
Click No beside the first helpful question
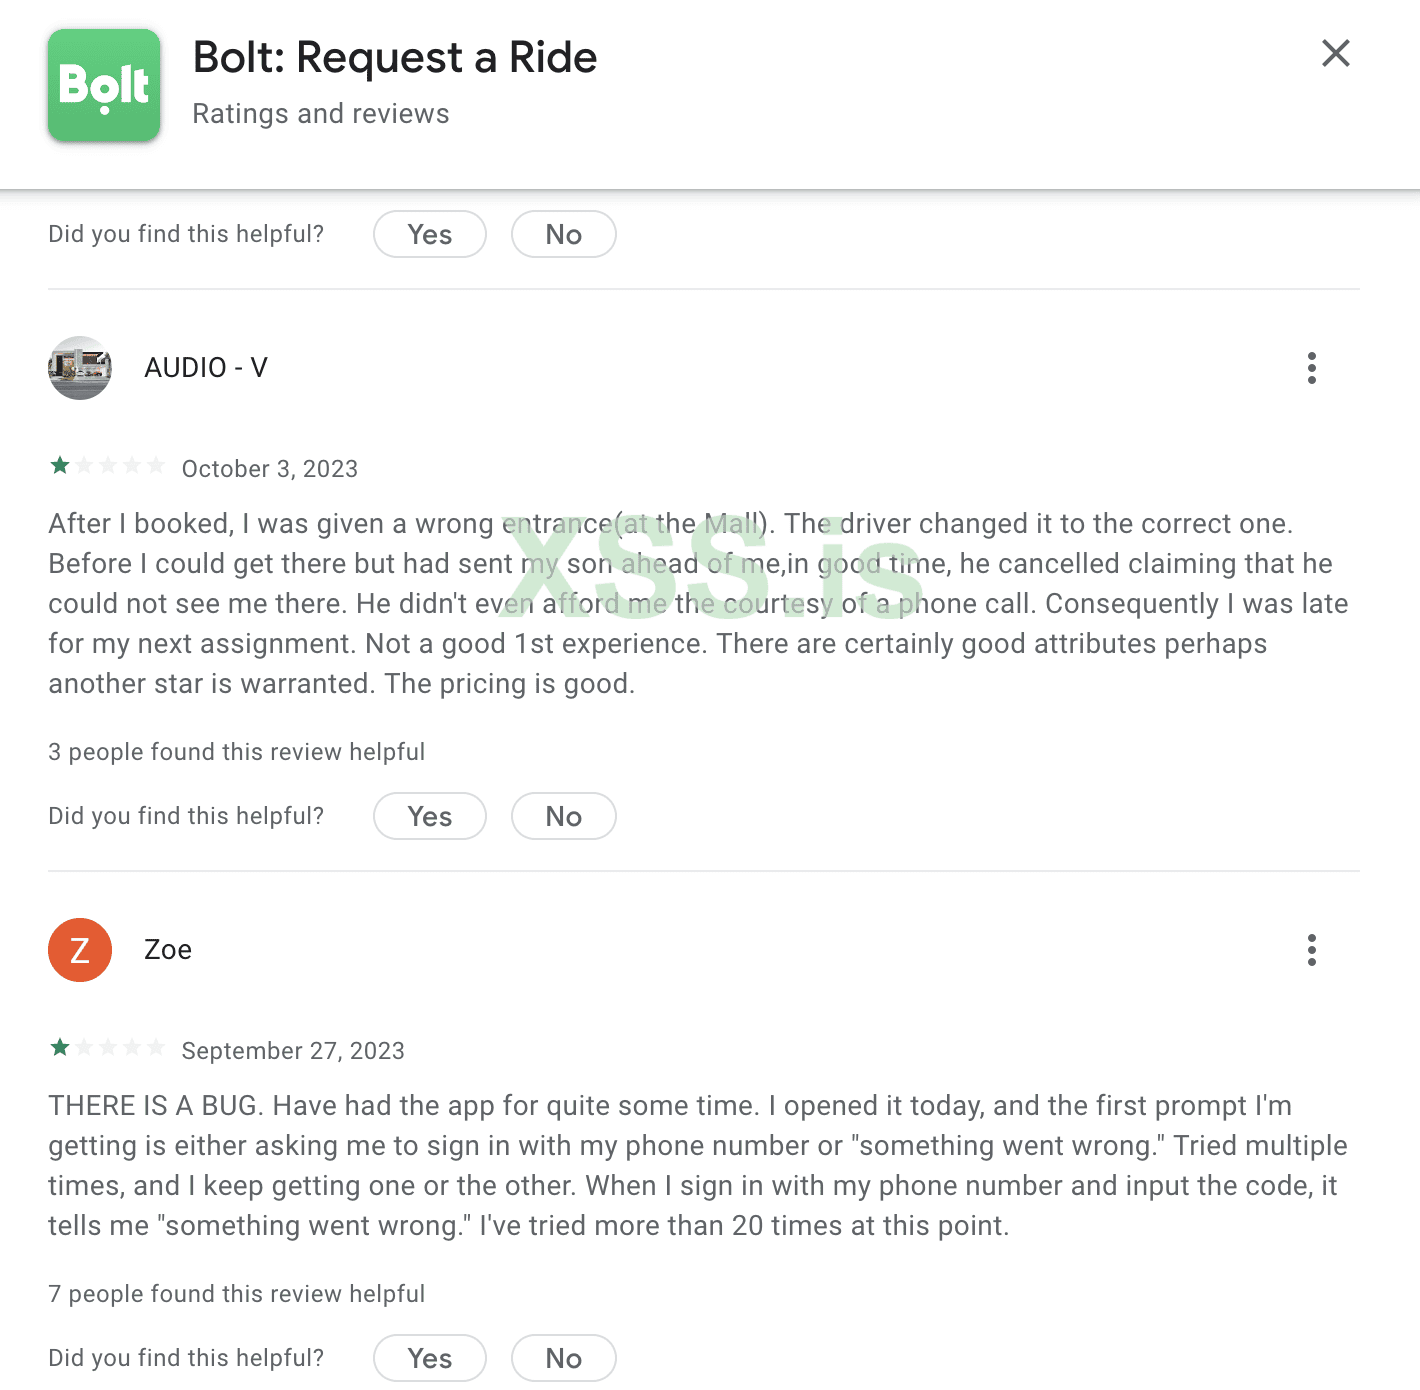pyautogui.click(x=563, y=234)
